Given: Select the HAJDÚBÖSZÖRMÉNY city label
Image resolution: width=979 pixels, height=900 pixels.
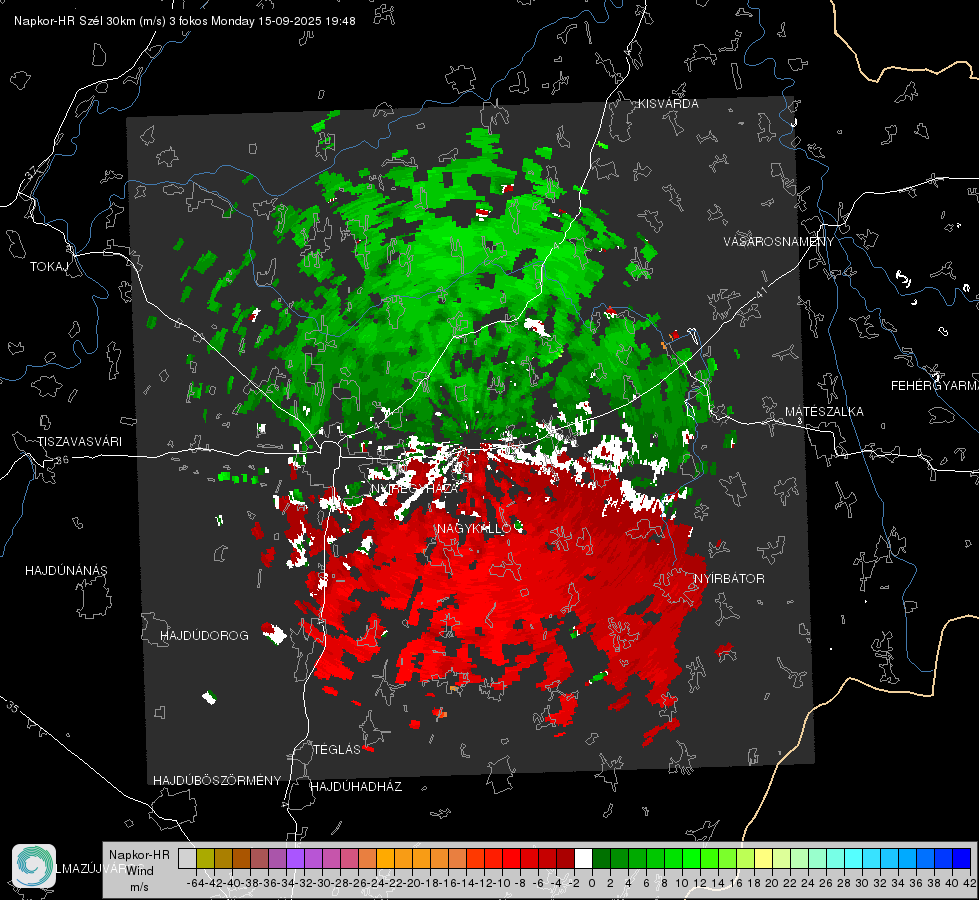Looking at the screenshot, I should point(217,781).
